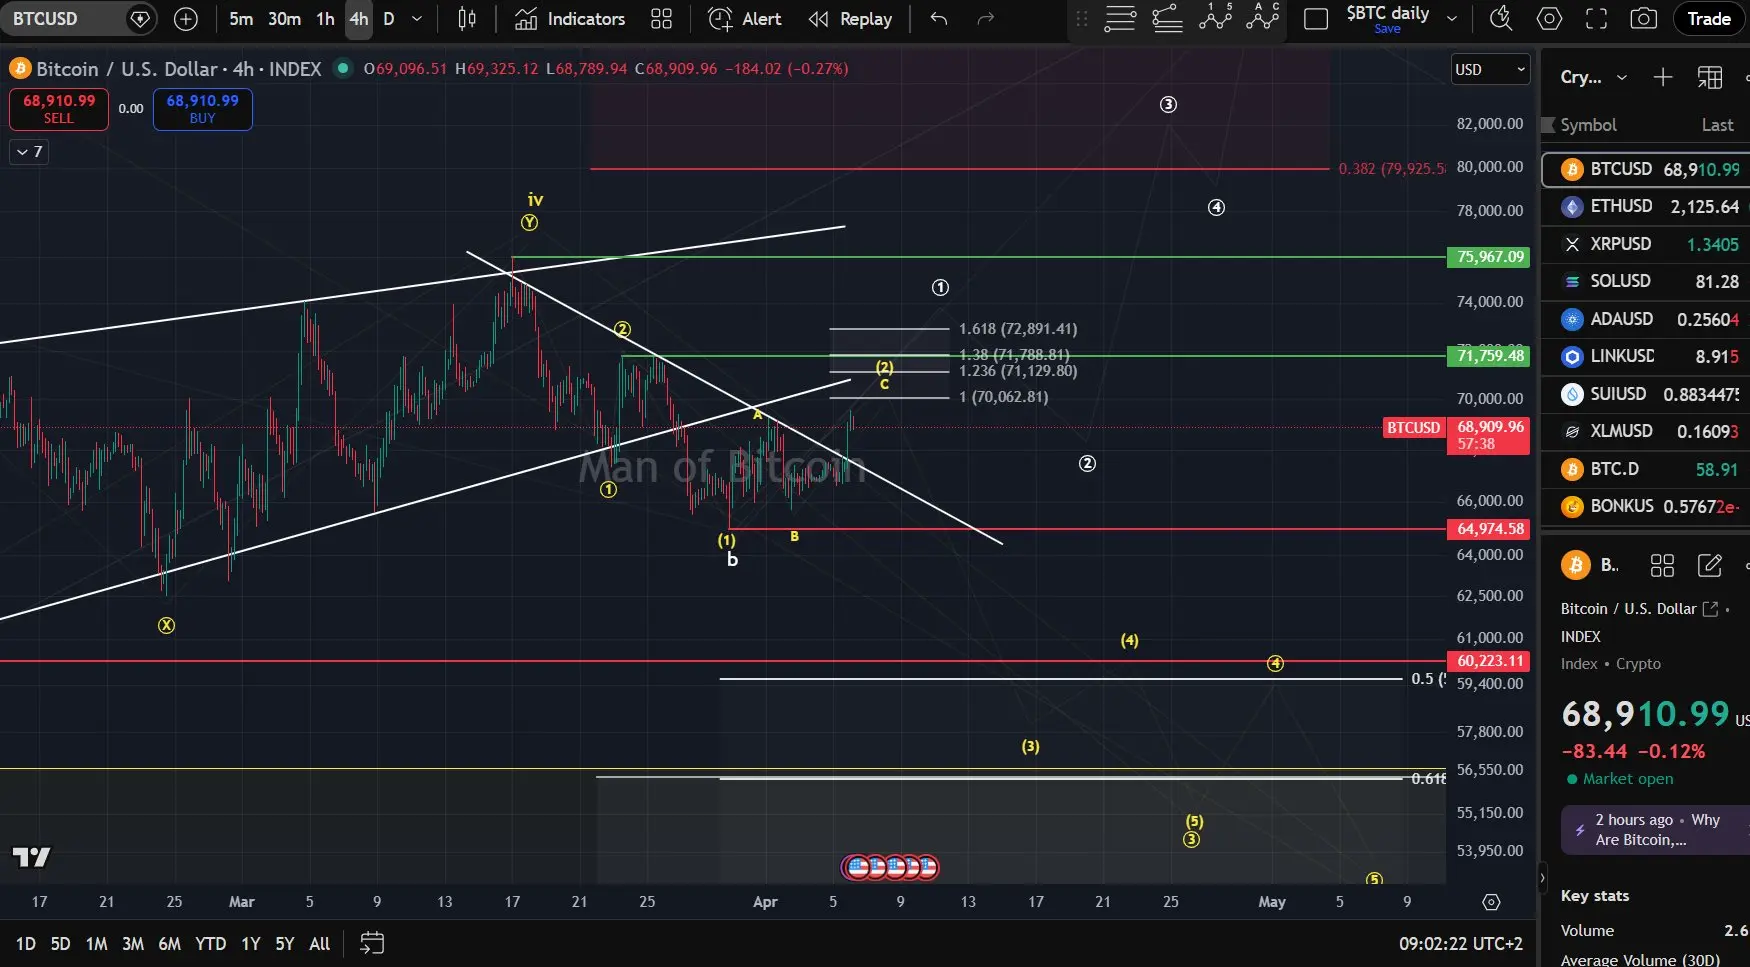Set date range to 5Y
Screen dimensions: 1750x967
coord(285,944)
